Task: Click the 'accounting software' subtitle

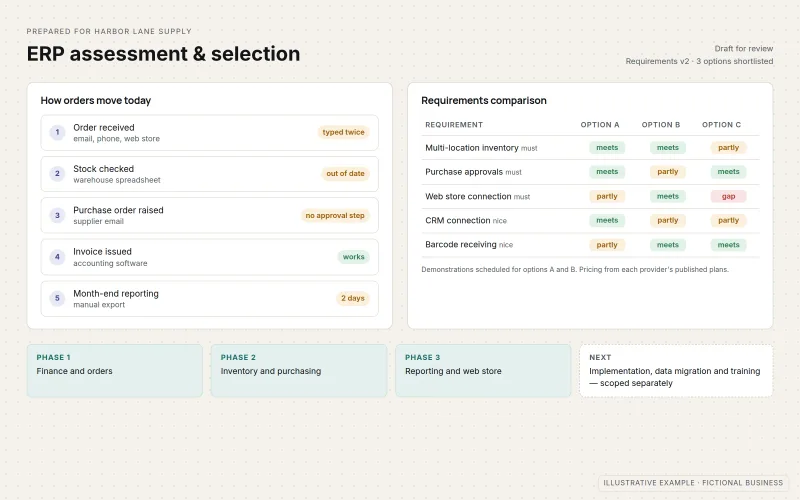Action: coord(110,263)
